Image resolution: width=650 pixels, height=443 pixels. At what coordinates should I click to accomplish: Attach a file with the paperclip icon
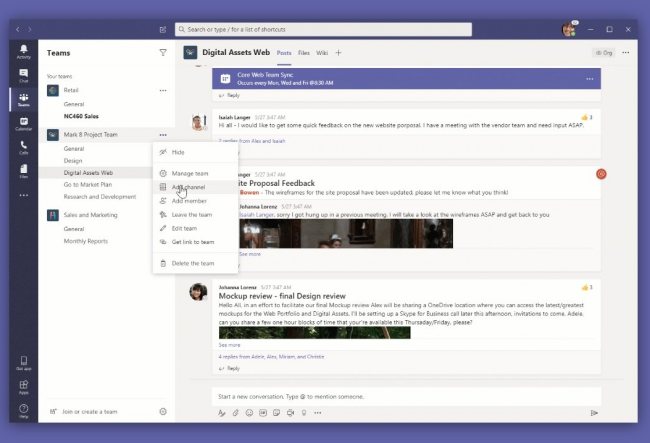click(x=235, y=413)
